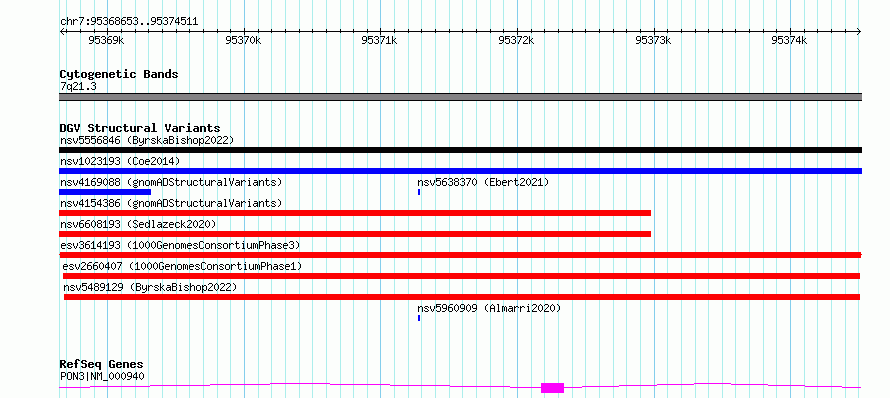Click the black nsv5556846 variant bar
Image resolution: width=890 pixels, height=398 pixels.
click(x=460, y=150)
